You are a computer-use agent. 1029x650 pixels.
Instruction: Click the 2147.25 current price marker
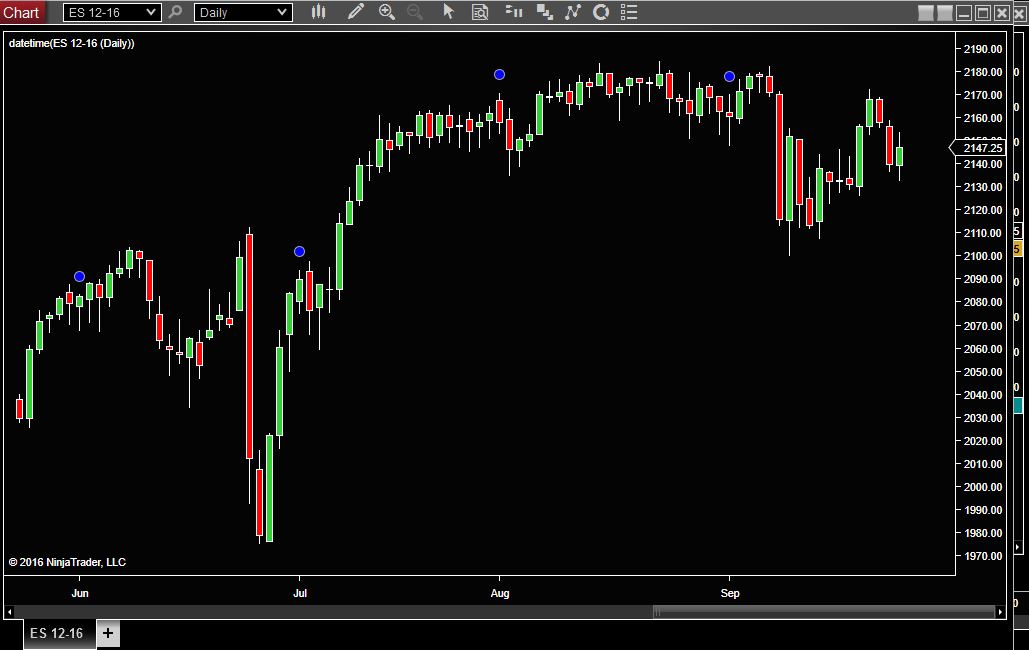coord(977,148)
